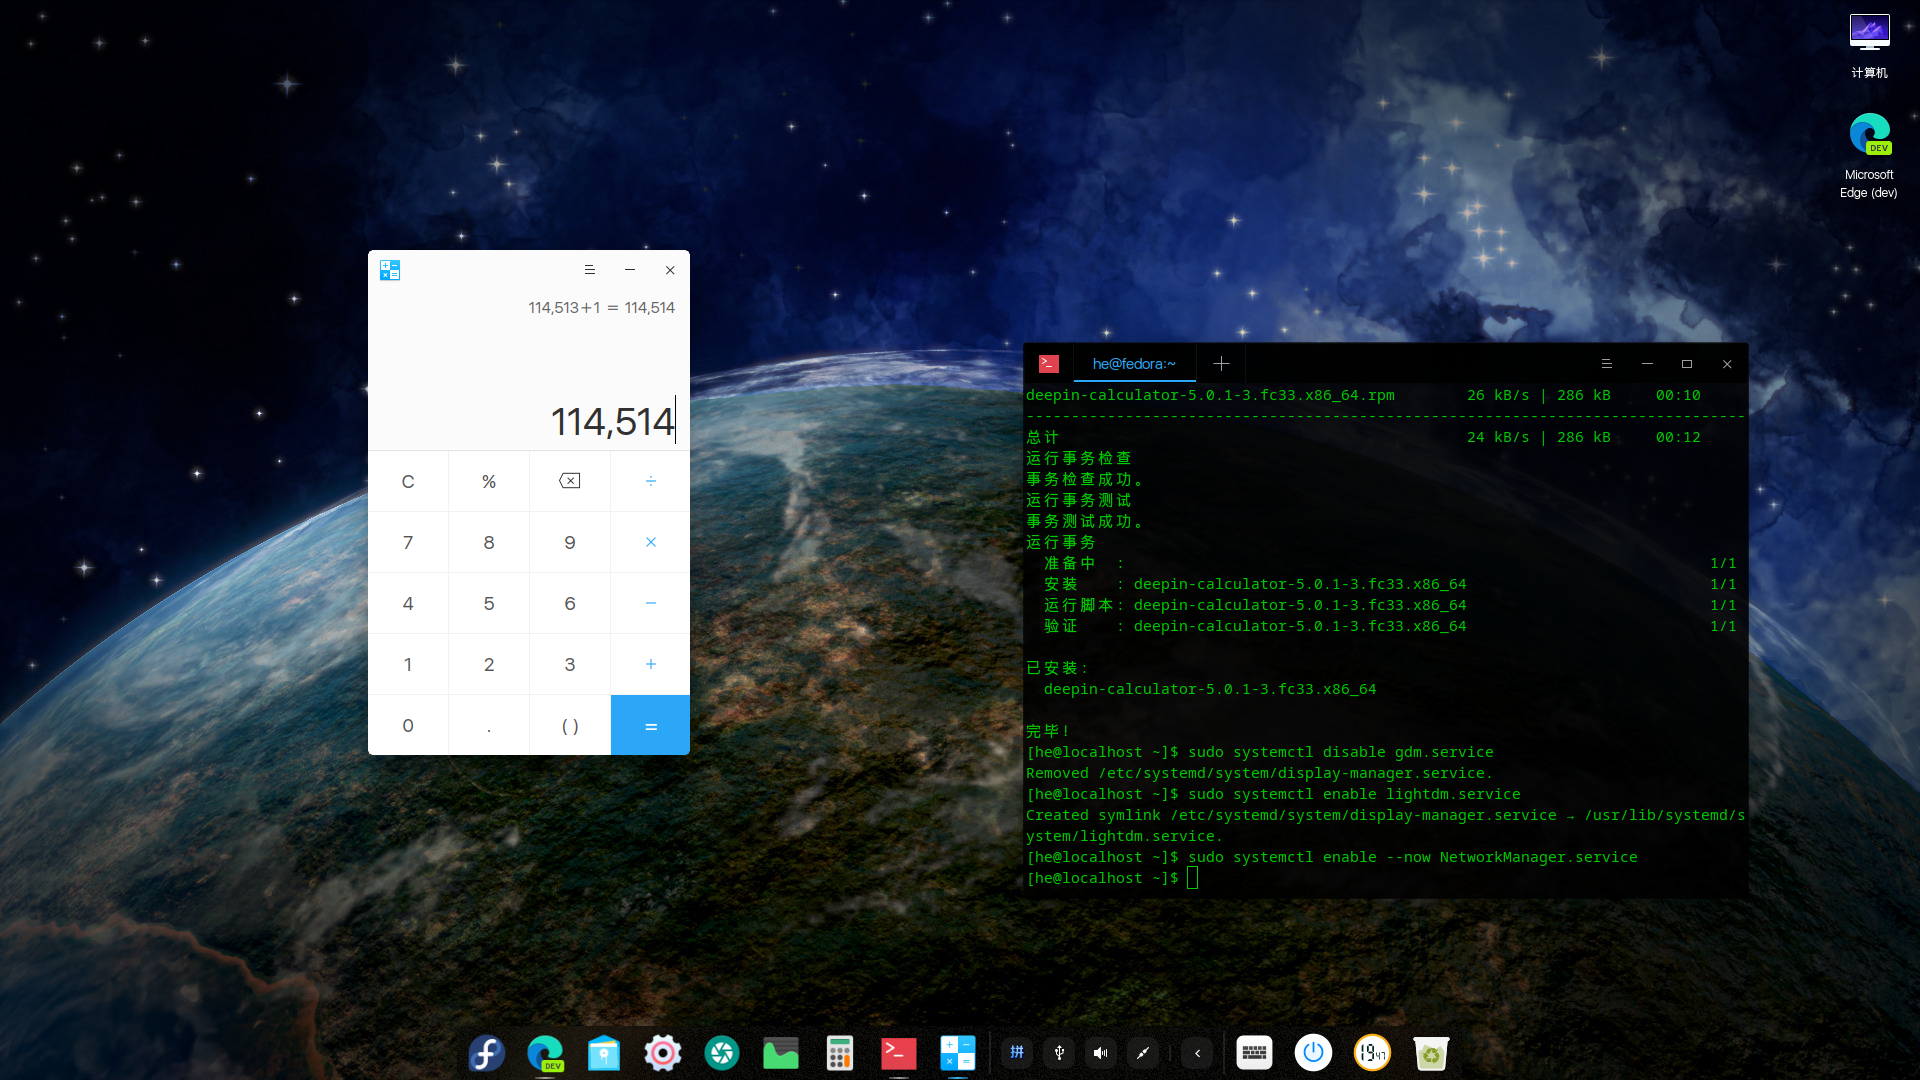Clear the calculator with C button
The width and height of the screenshot is (1920, 1080).
click(408, 481)
